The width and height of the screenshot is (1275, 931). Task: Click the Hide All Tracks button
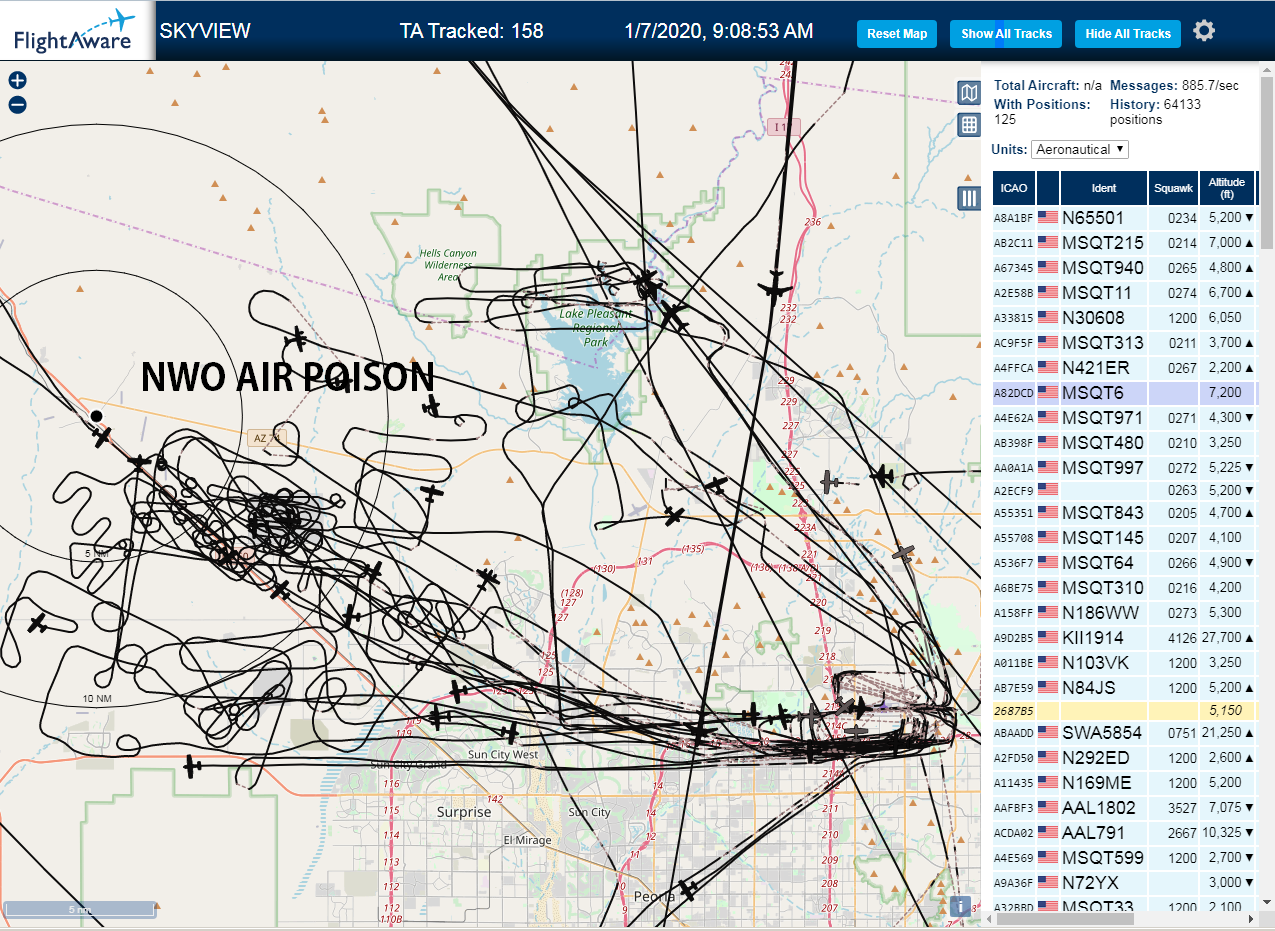pos(1128,33)
